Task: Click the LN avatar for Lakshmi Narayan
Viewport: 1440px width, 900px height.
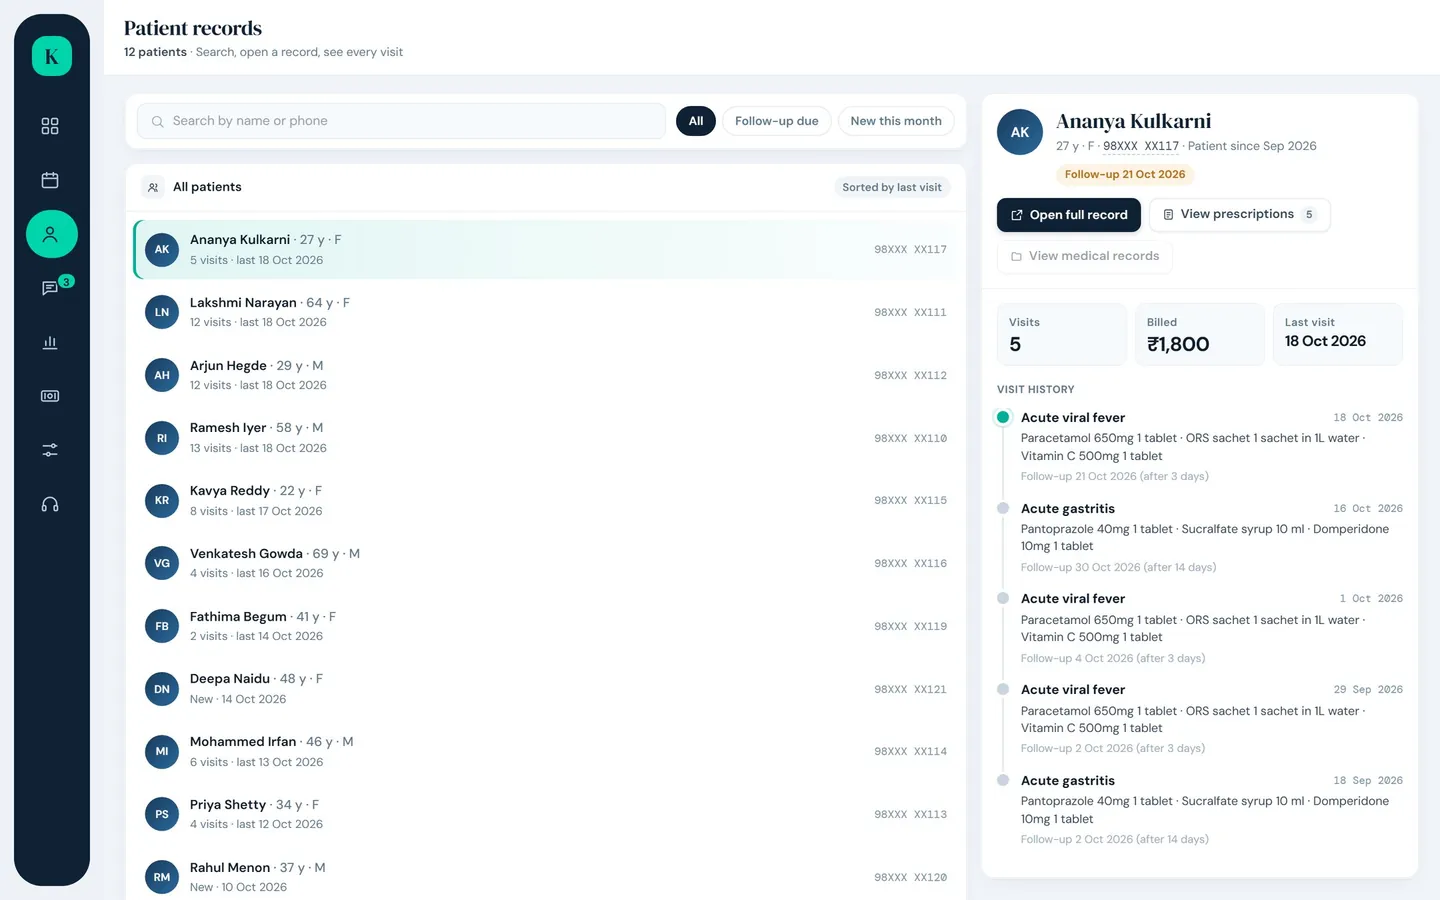Action: pos(162,312)
